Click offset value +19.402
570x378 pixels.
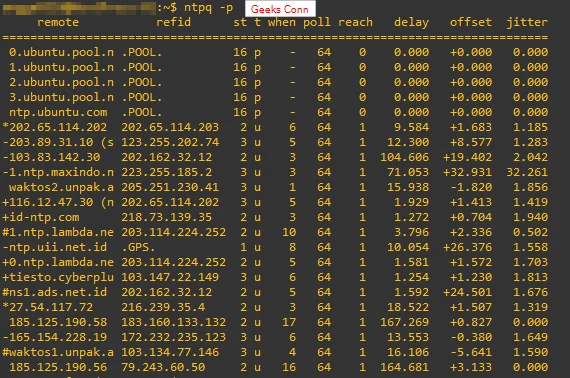coord(467,157)
